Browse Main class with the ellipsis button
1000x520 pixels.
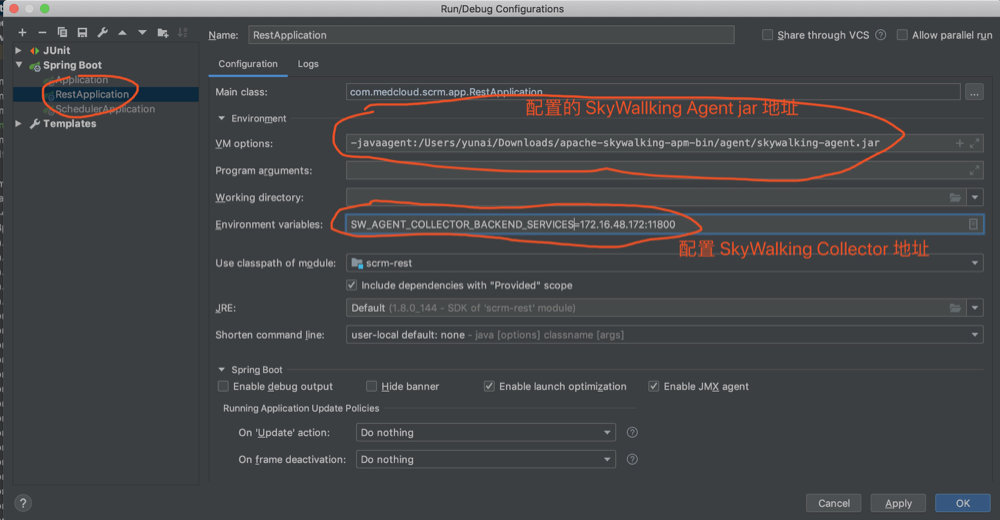point(974,92)
